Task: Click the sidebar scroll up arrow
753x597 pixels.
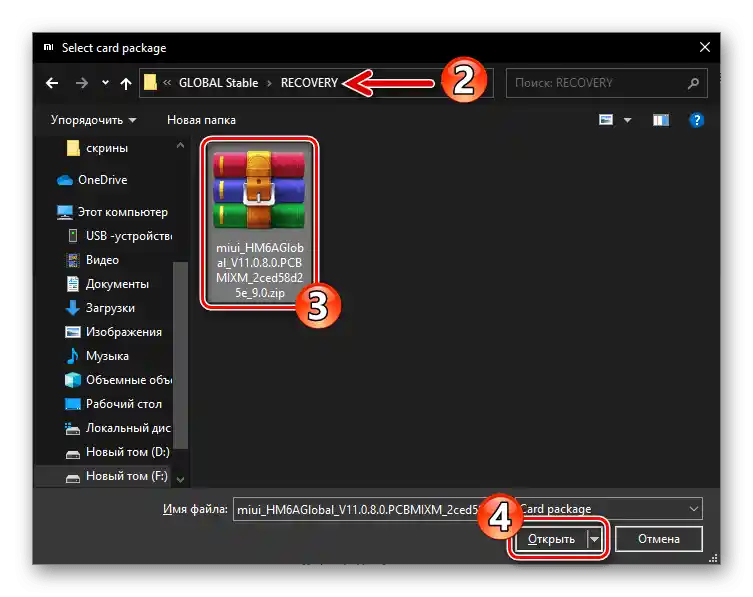Action: [181, 145]
